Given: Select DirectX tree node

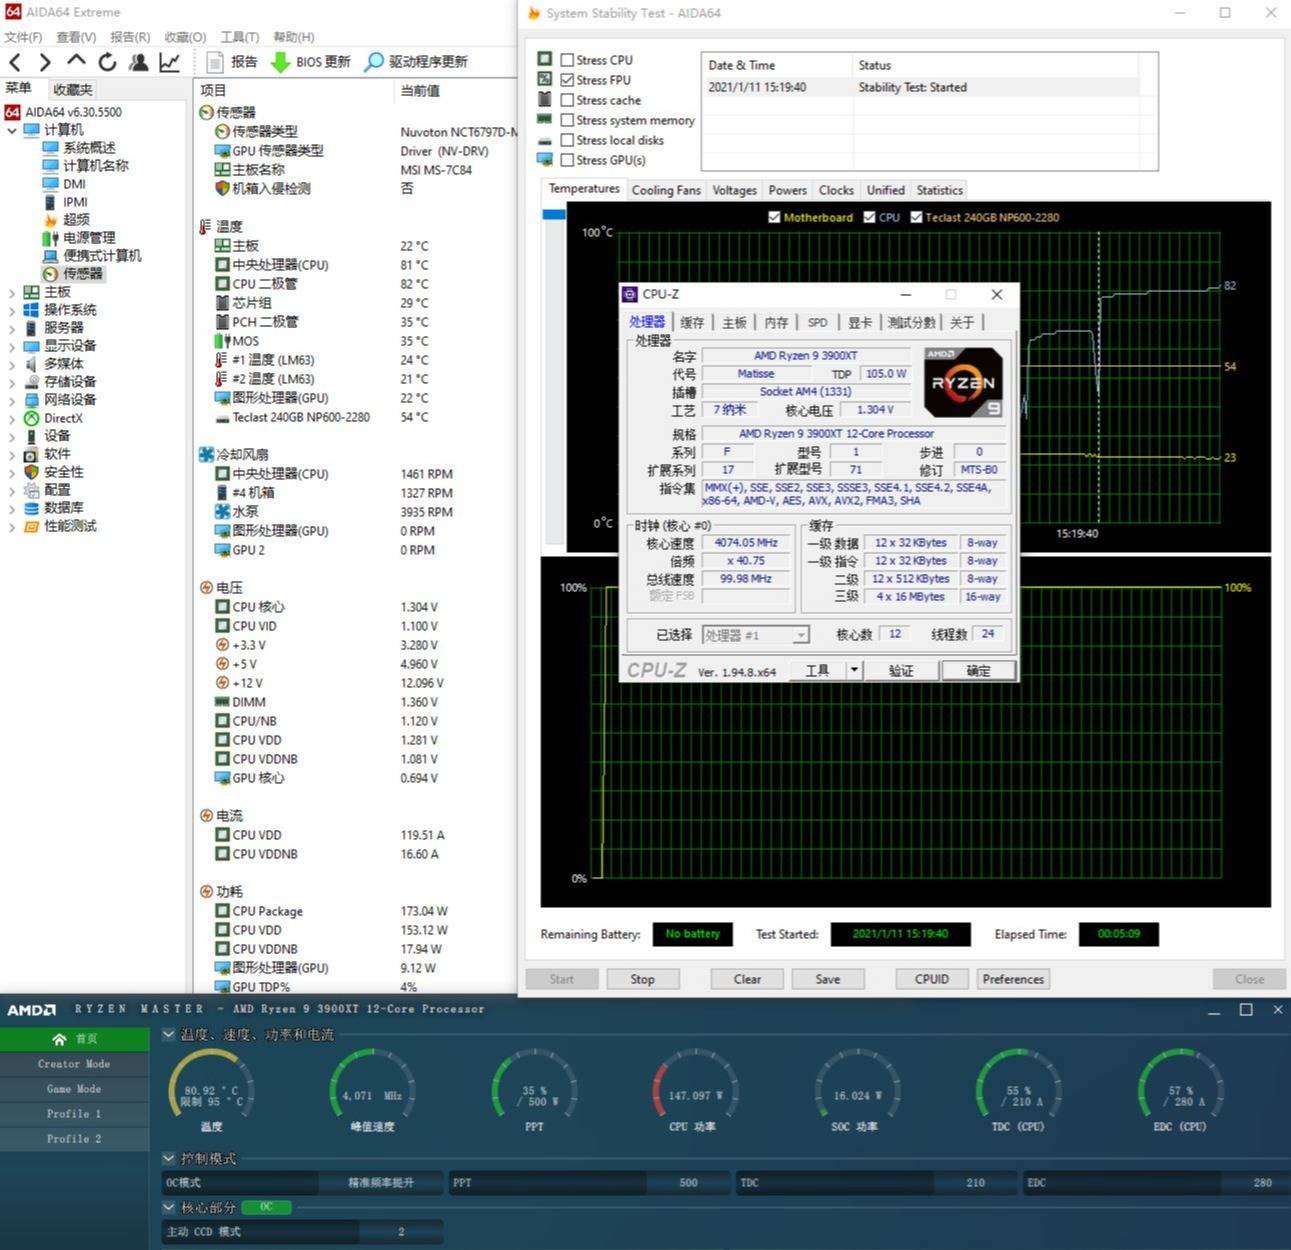Looking at the screenshot, I should (63, 418).
